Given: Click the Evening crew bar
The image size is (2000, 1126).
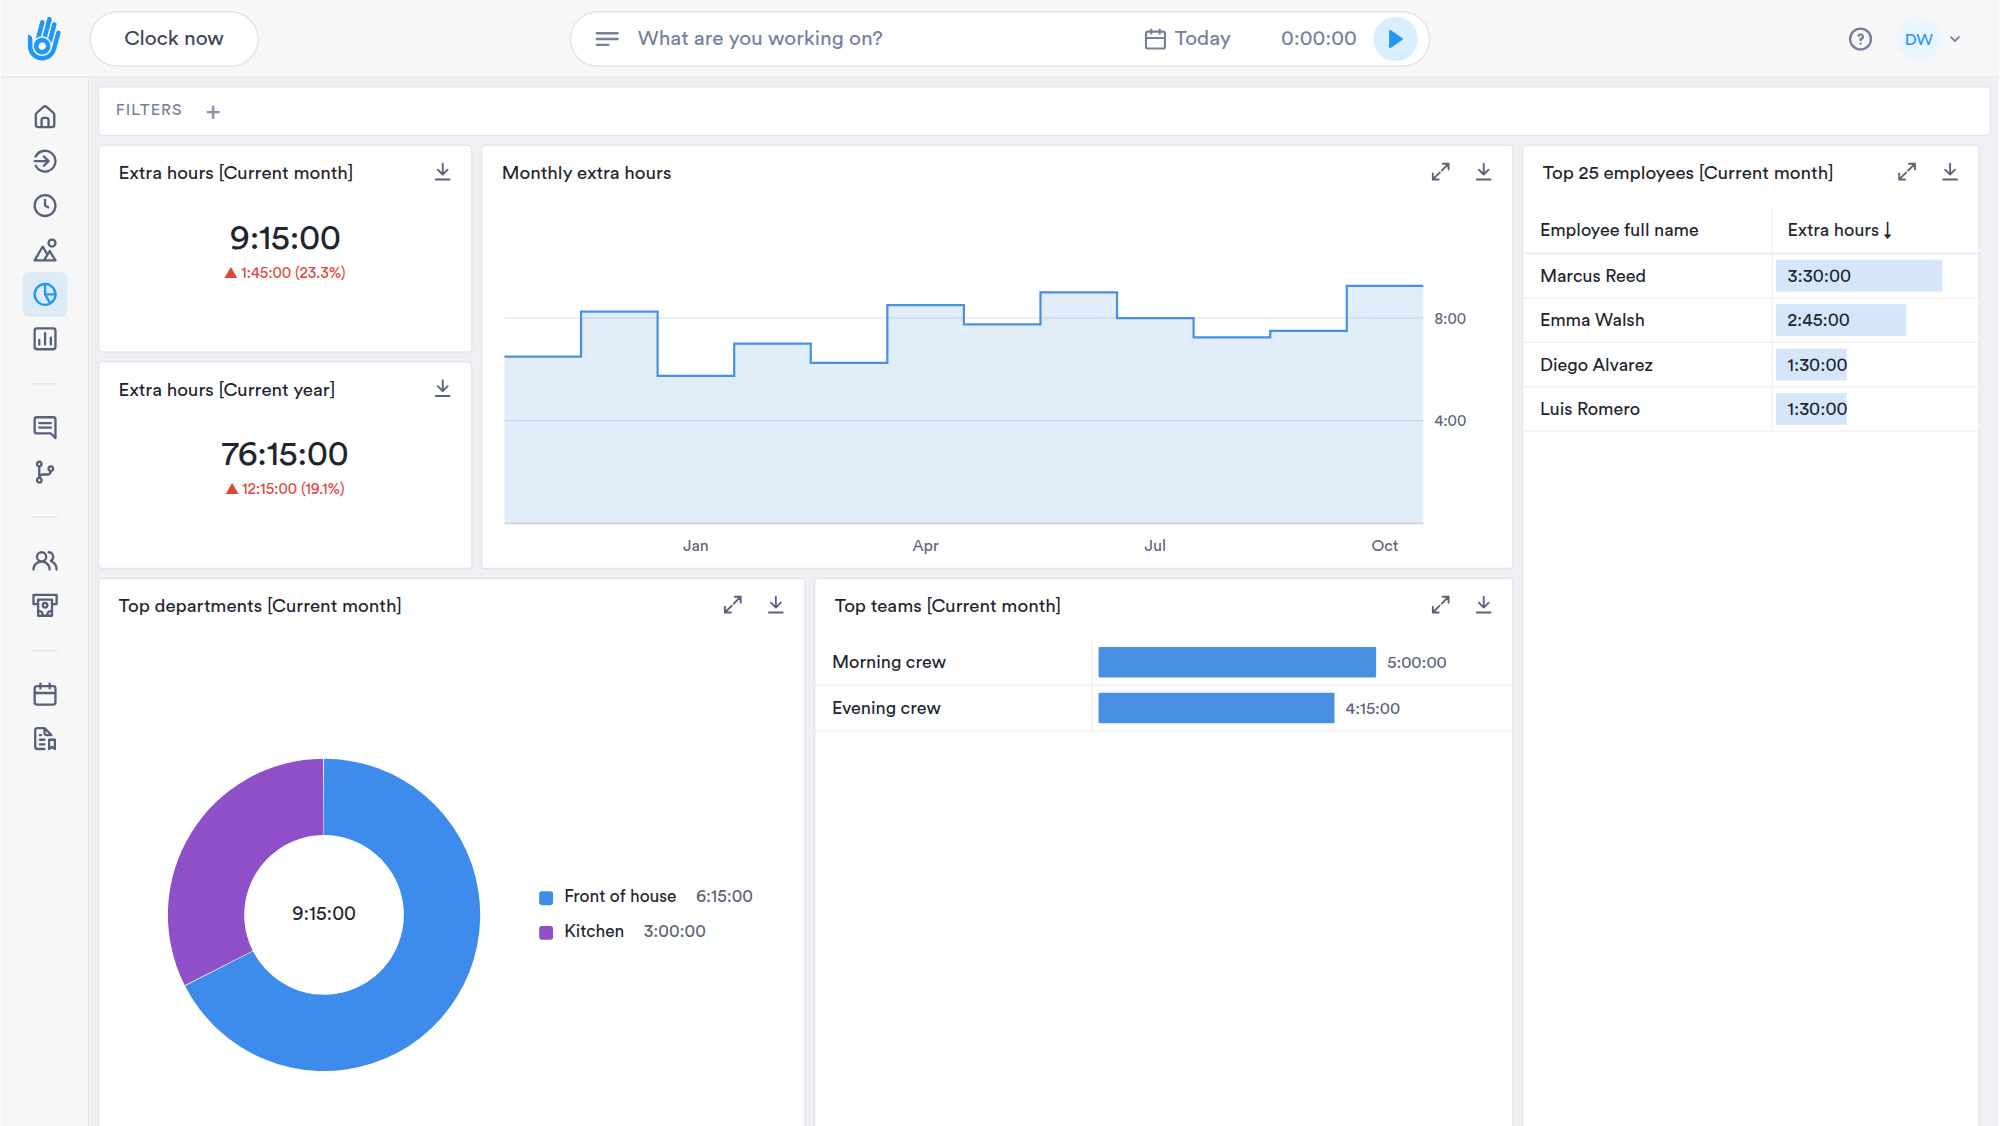Looking at the screenshot, I should (x=1216, y=708).
